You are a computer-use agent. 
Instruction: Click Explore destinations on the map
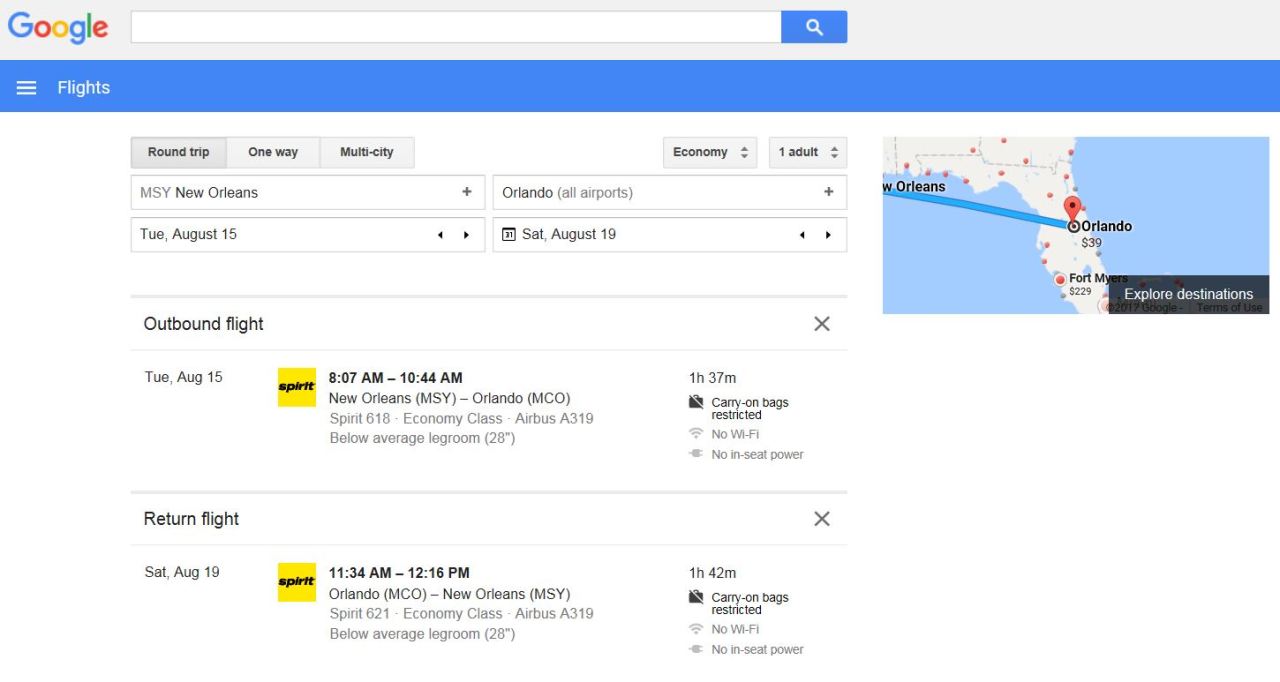point(1188,294)
